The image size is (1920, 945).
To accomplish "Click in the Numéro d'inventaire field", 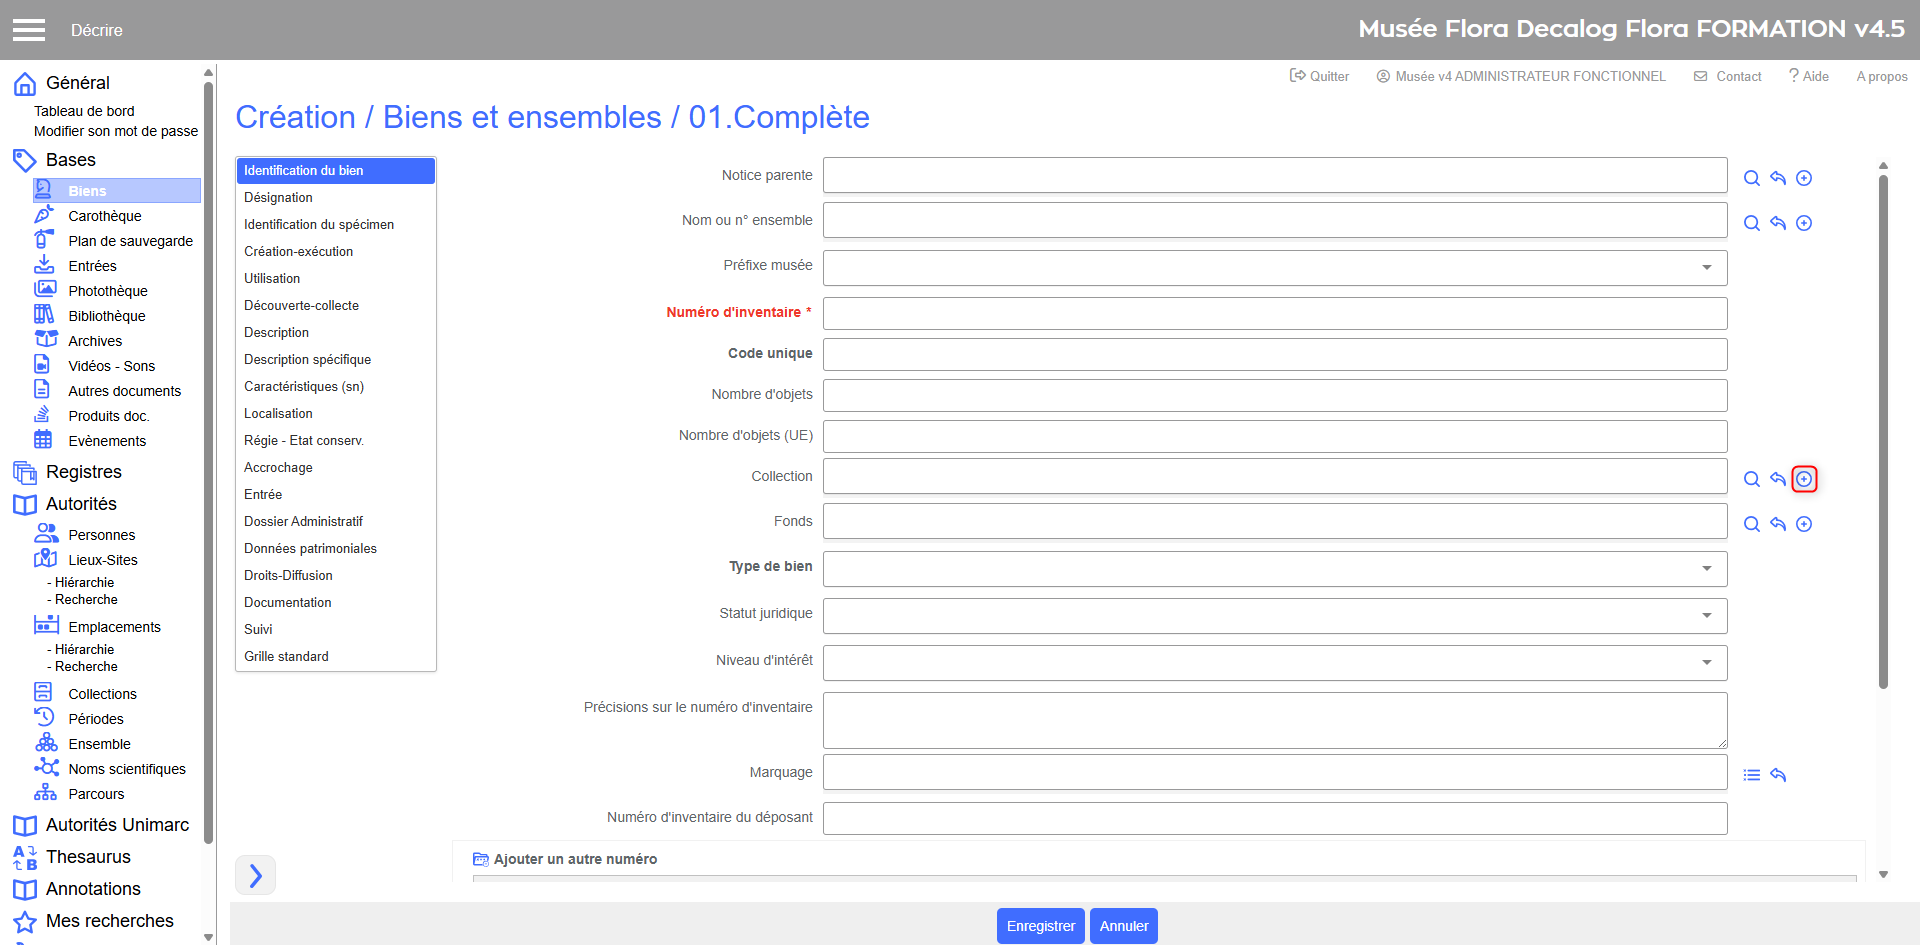I will point(1274,313).
